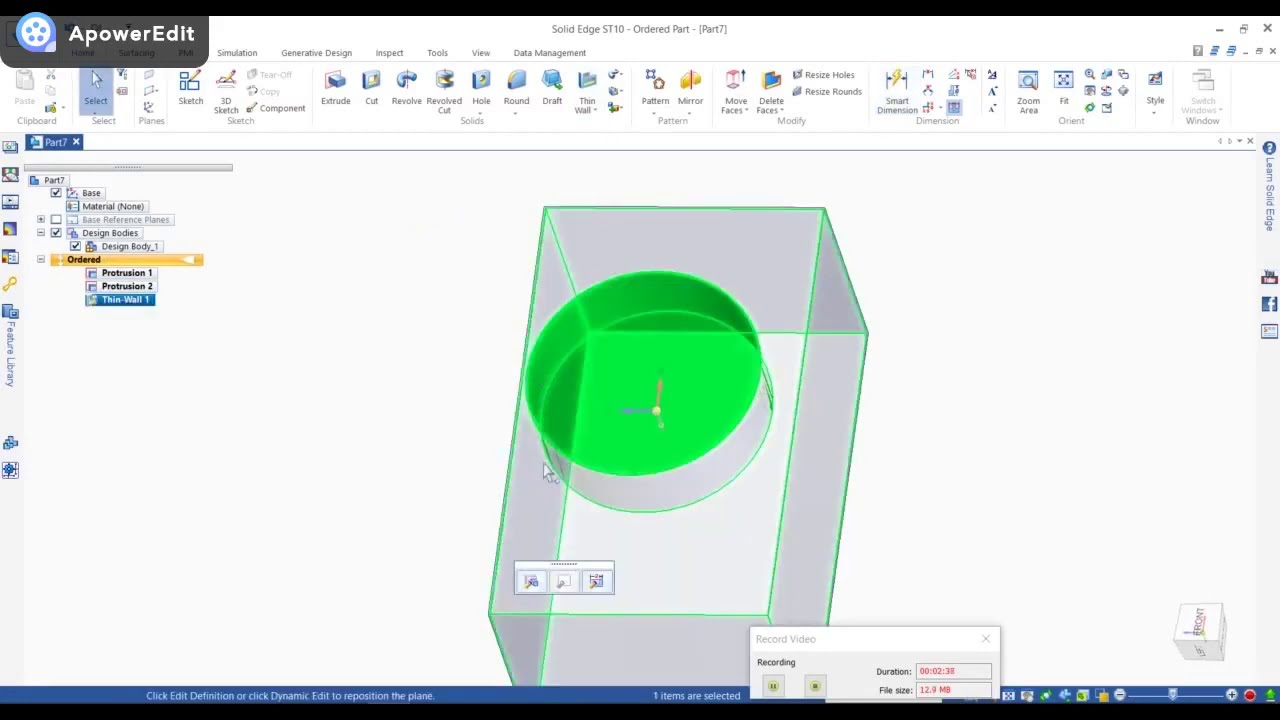
Task: Open the Simulation ribbon tab
Action: pyautogui.click(x=237, y=53)
